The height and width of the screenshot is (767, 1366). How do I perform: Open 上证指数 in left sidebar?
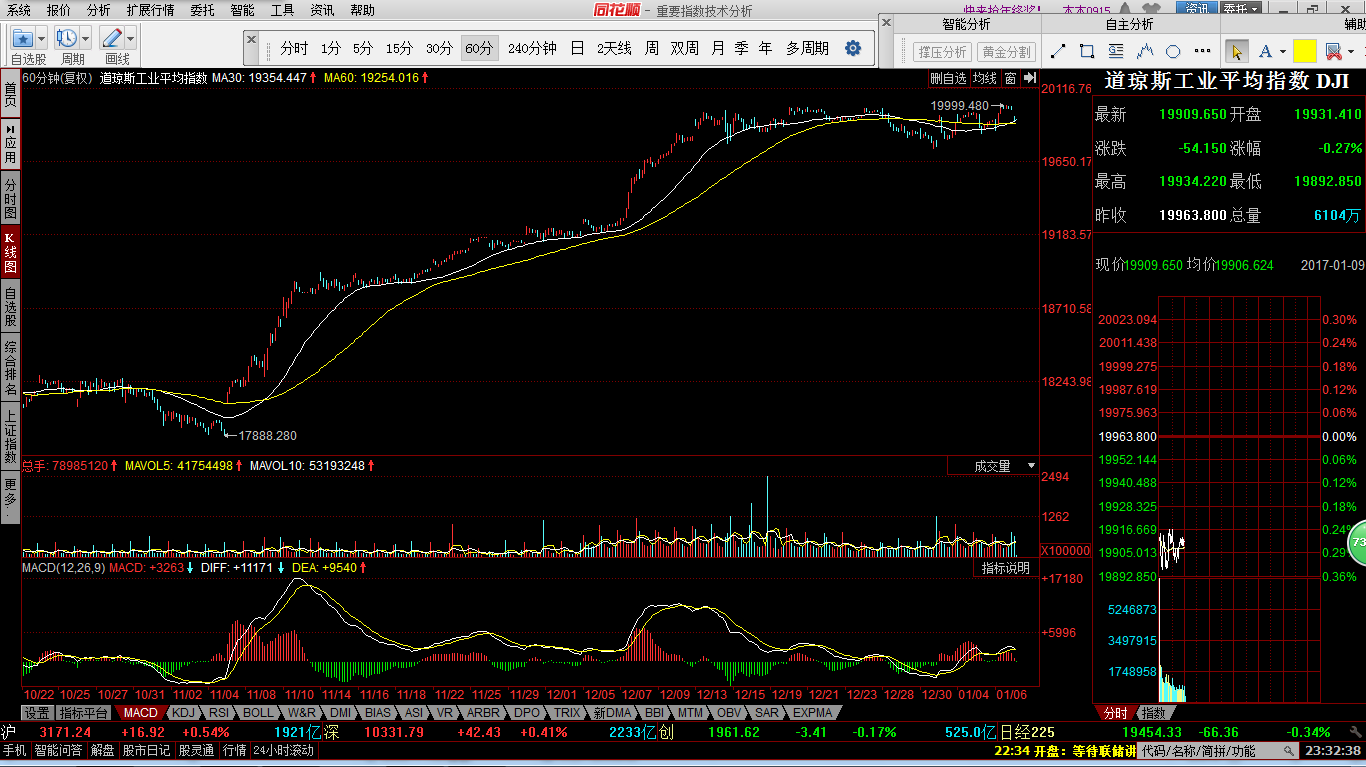click(x=10, y=434)
